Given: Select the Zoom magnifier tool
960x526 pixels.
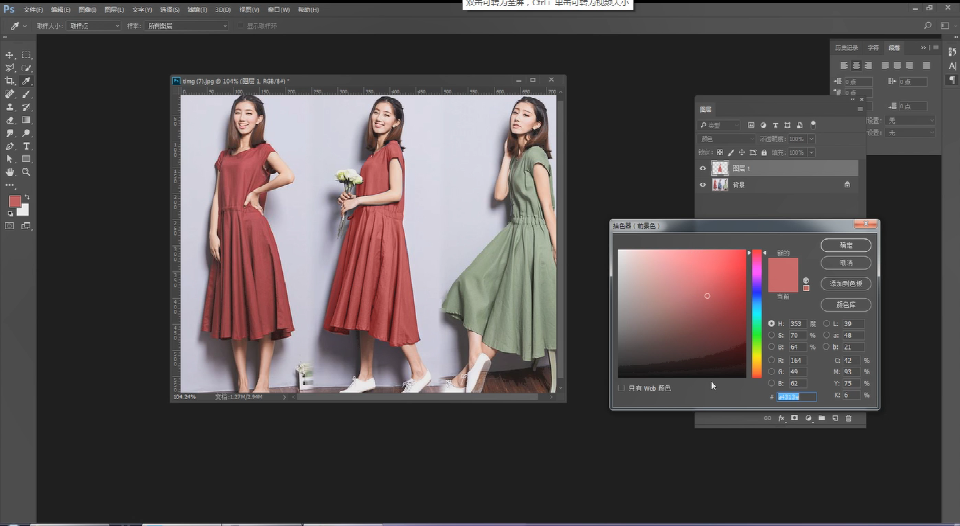Looking at the screenshot, I should pos(26,172).
